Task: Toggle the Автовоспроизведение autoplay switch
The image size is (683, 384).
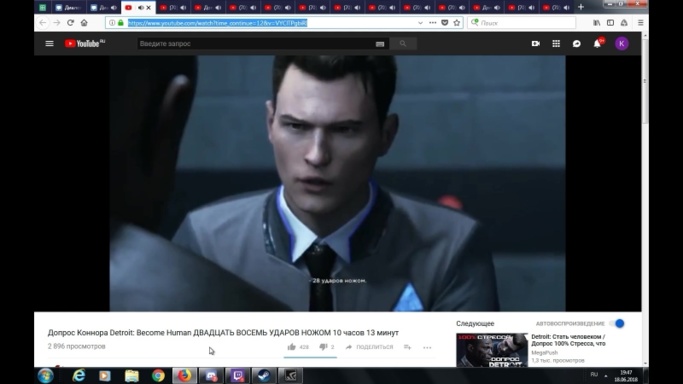Action: (617, 323)
